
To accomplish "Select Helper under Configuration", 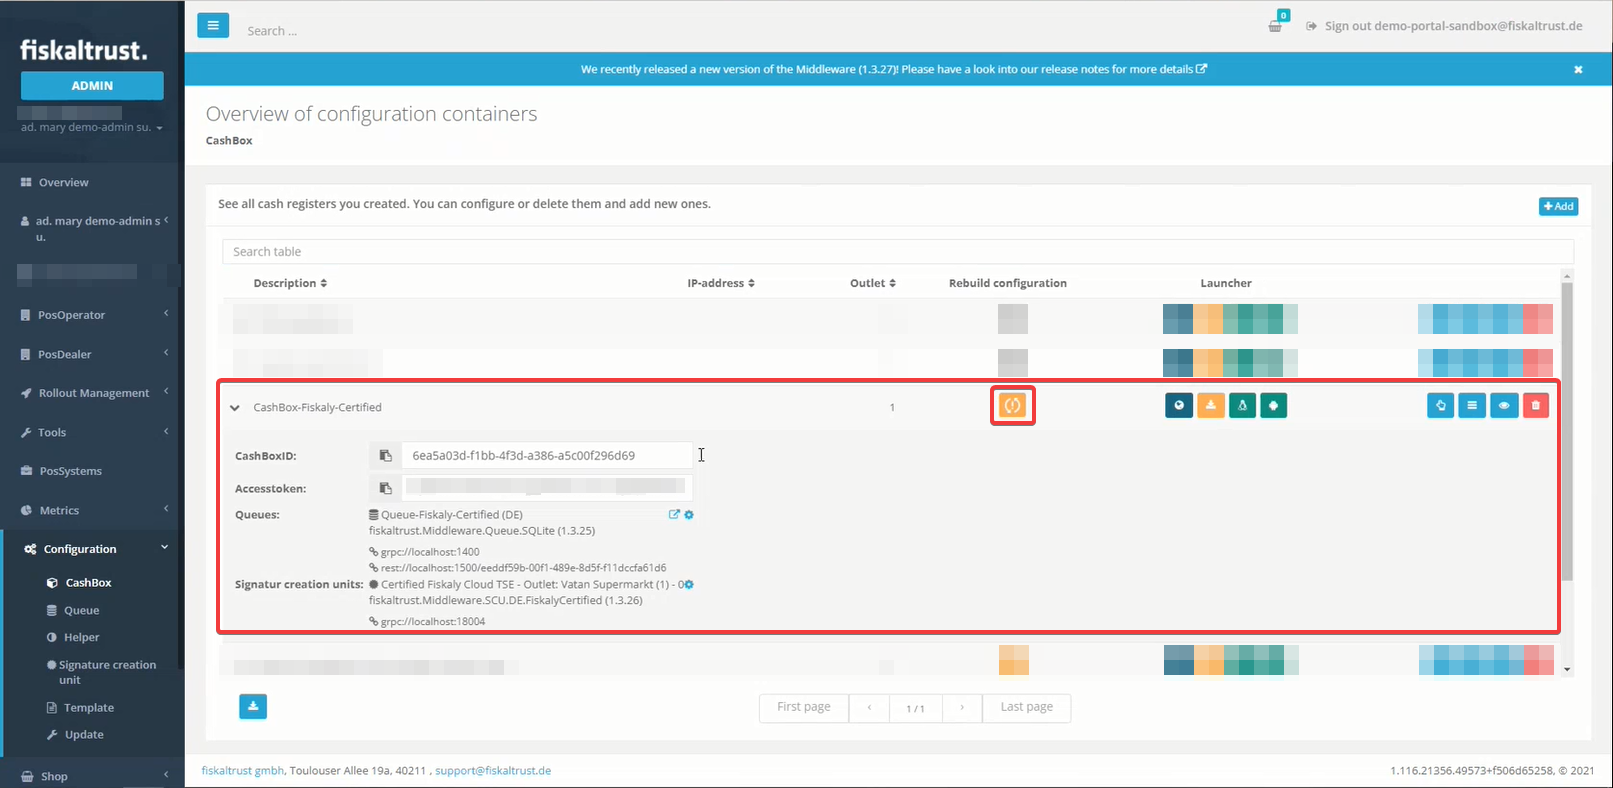I will pos(82,638).
